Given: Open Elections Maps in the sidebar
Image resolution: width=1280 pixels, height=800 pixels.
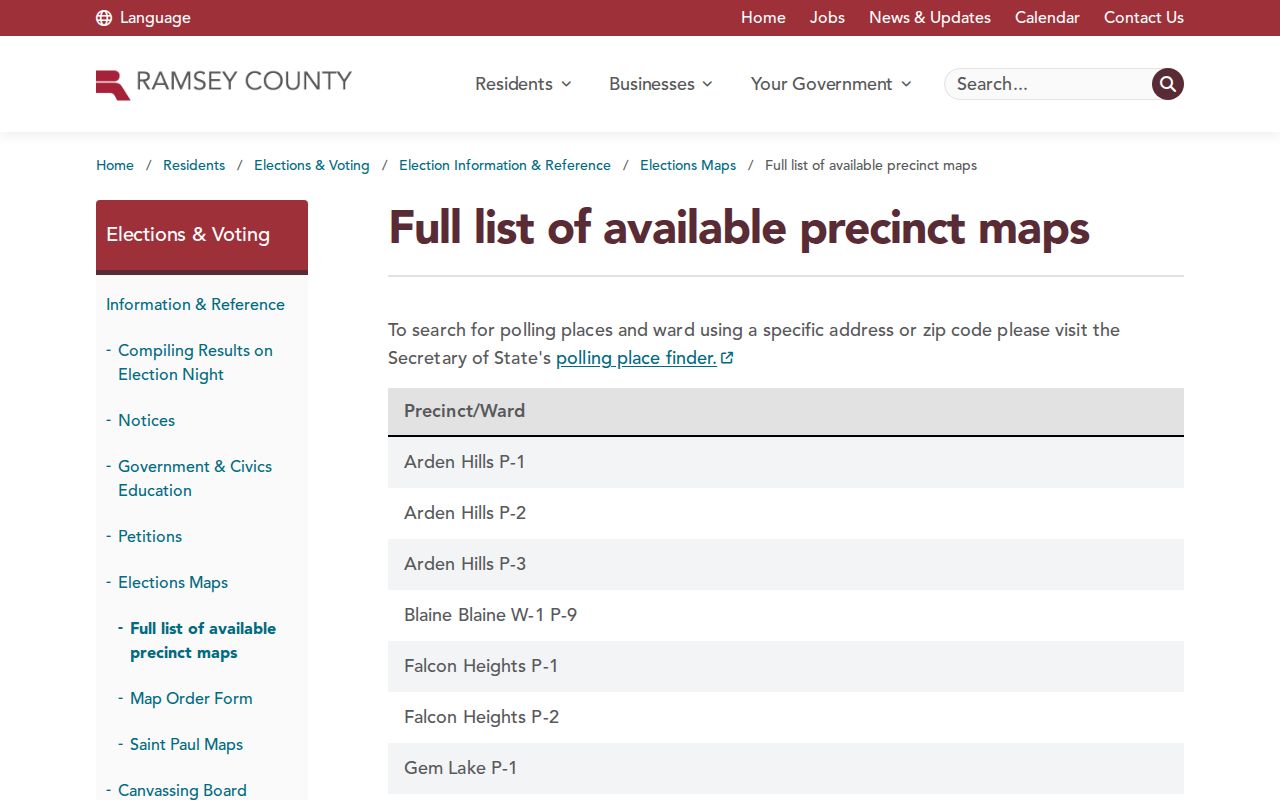Looking at the screenshot, I should (173, 583).
